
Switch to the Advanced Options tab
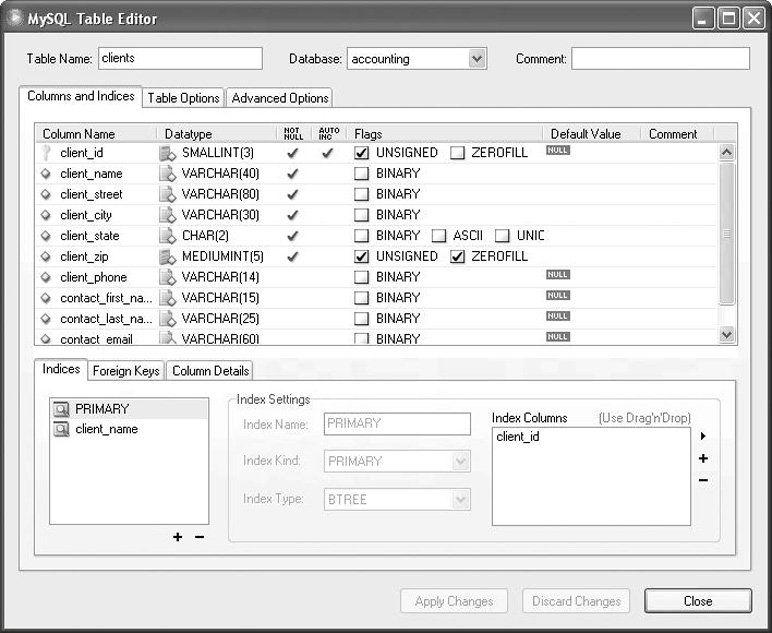(x=280, y=98)
